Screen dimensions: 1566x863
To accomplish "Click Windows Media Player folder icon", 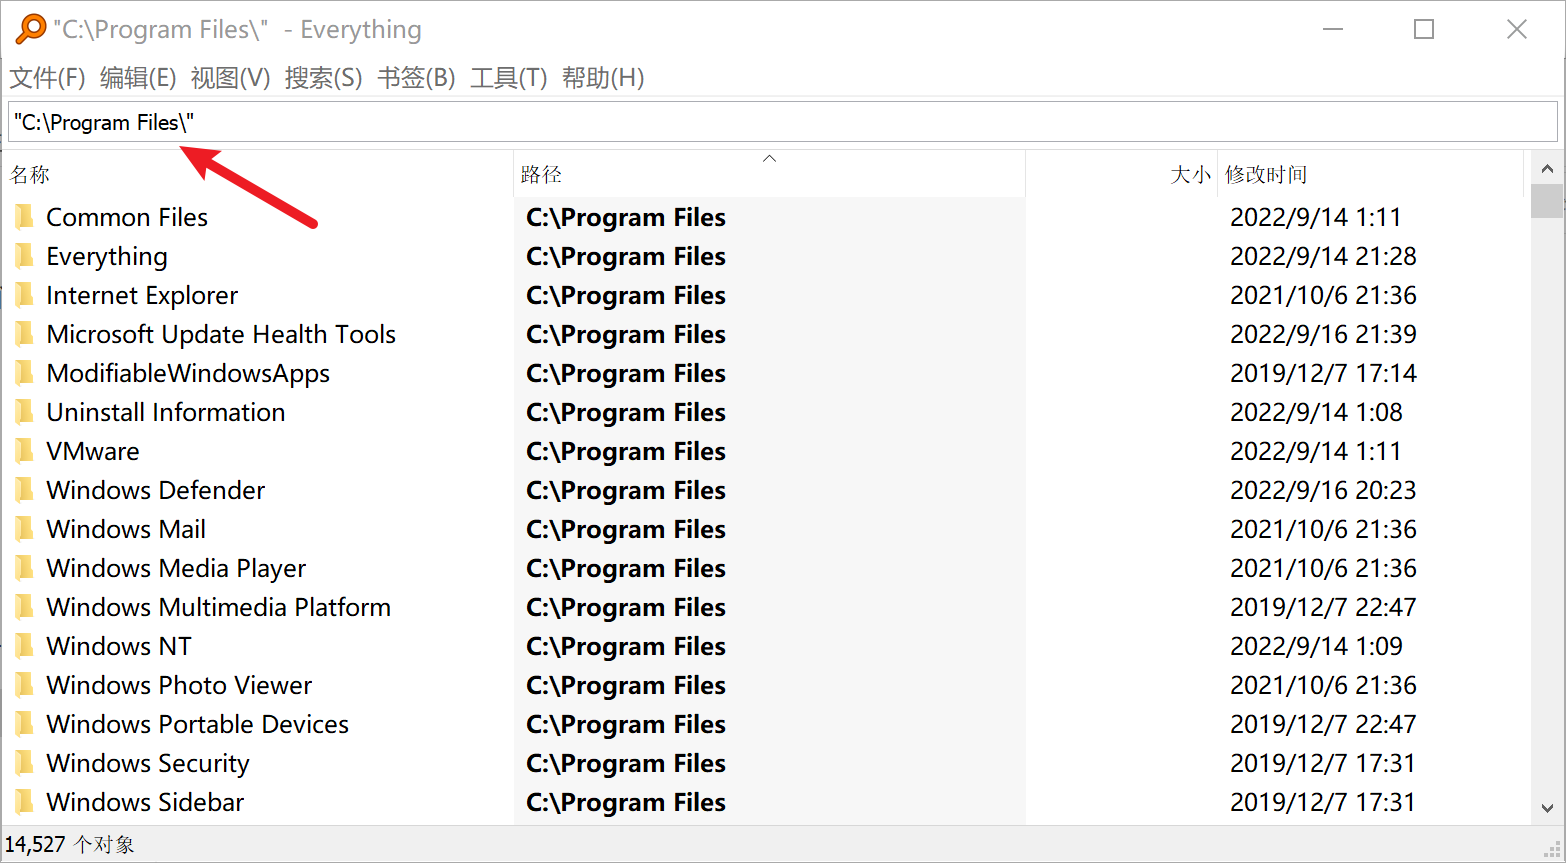I will pos(25,568).
